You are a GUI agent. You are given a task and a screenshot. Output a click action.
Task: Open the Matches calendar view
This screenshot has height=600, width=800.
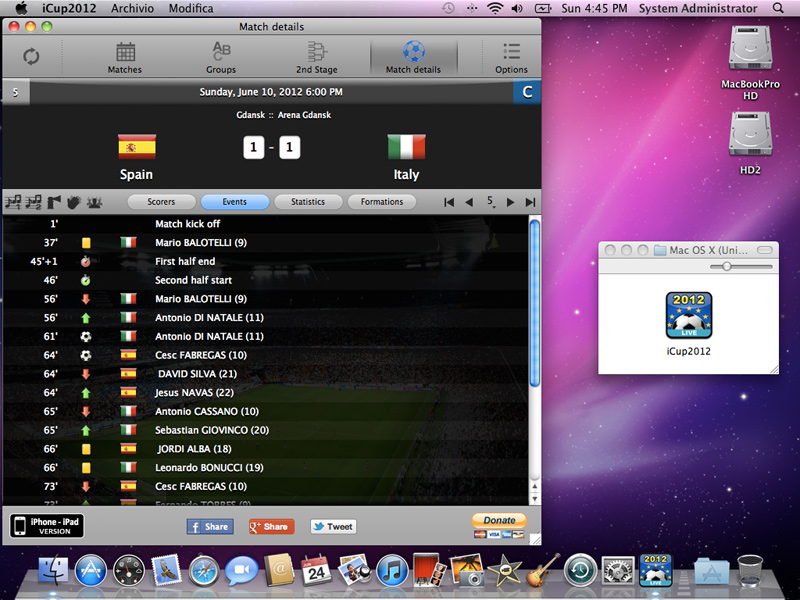coord(125,58)
